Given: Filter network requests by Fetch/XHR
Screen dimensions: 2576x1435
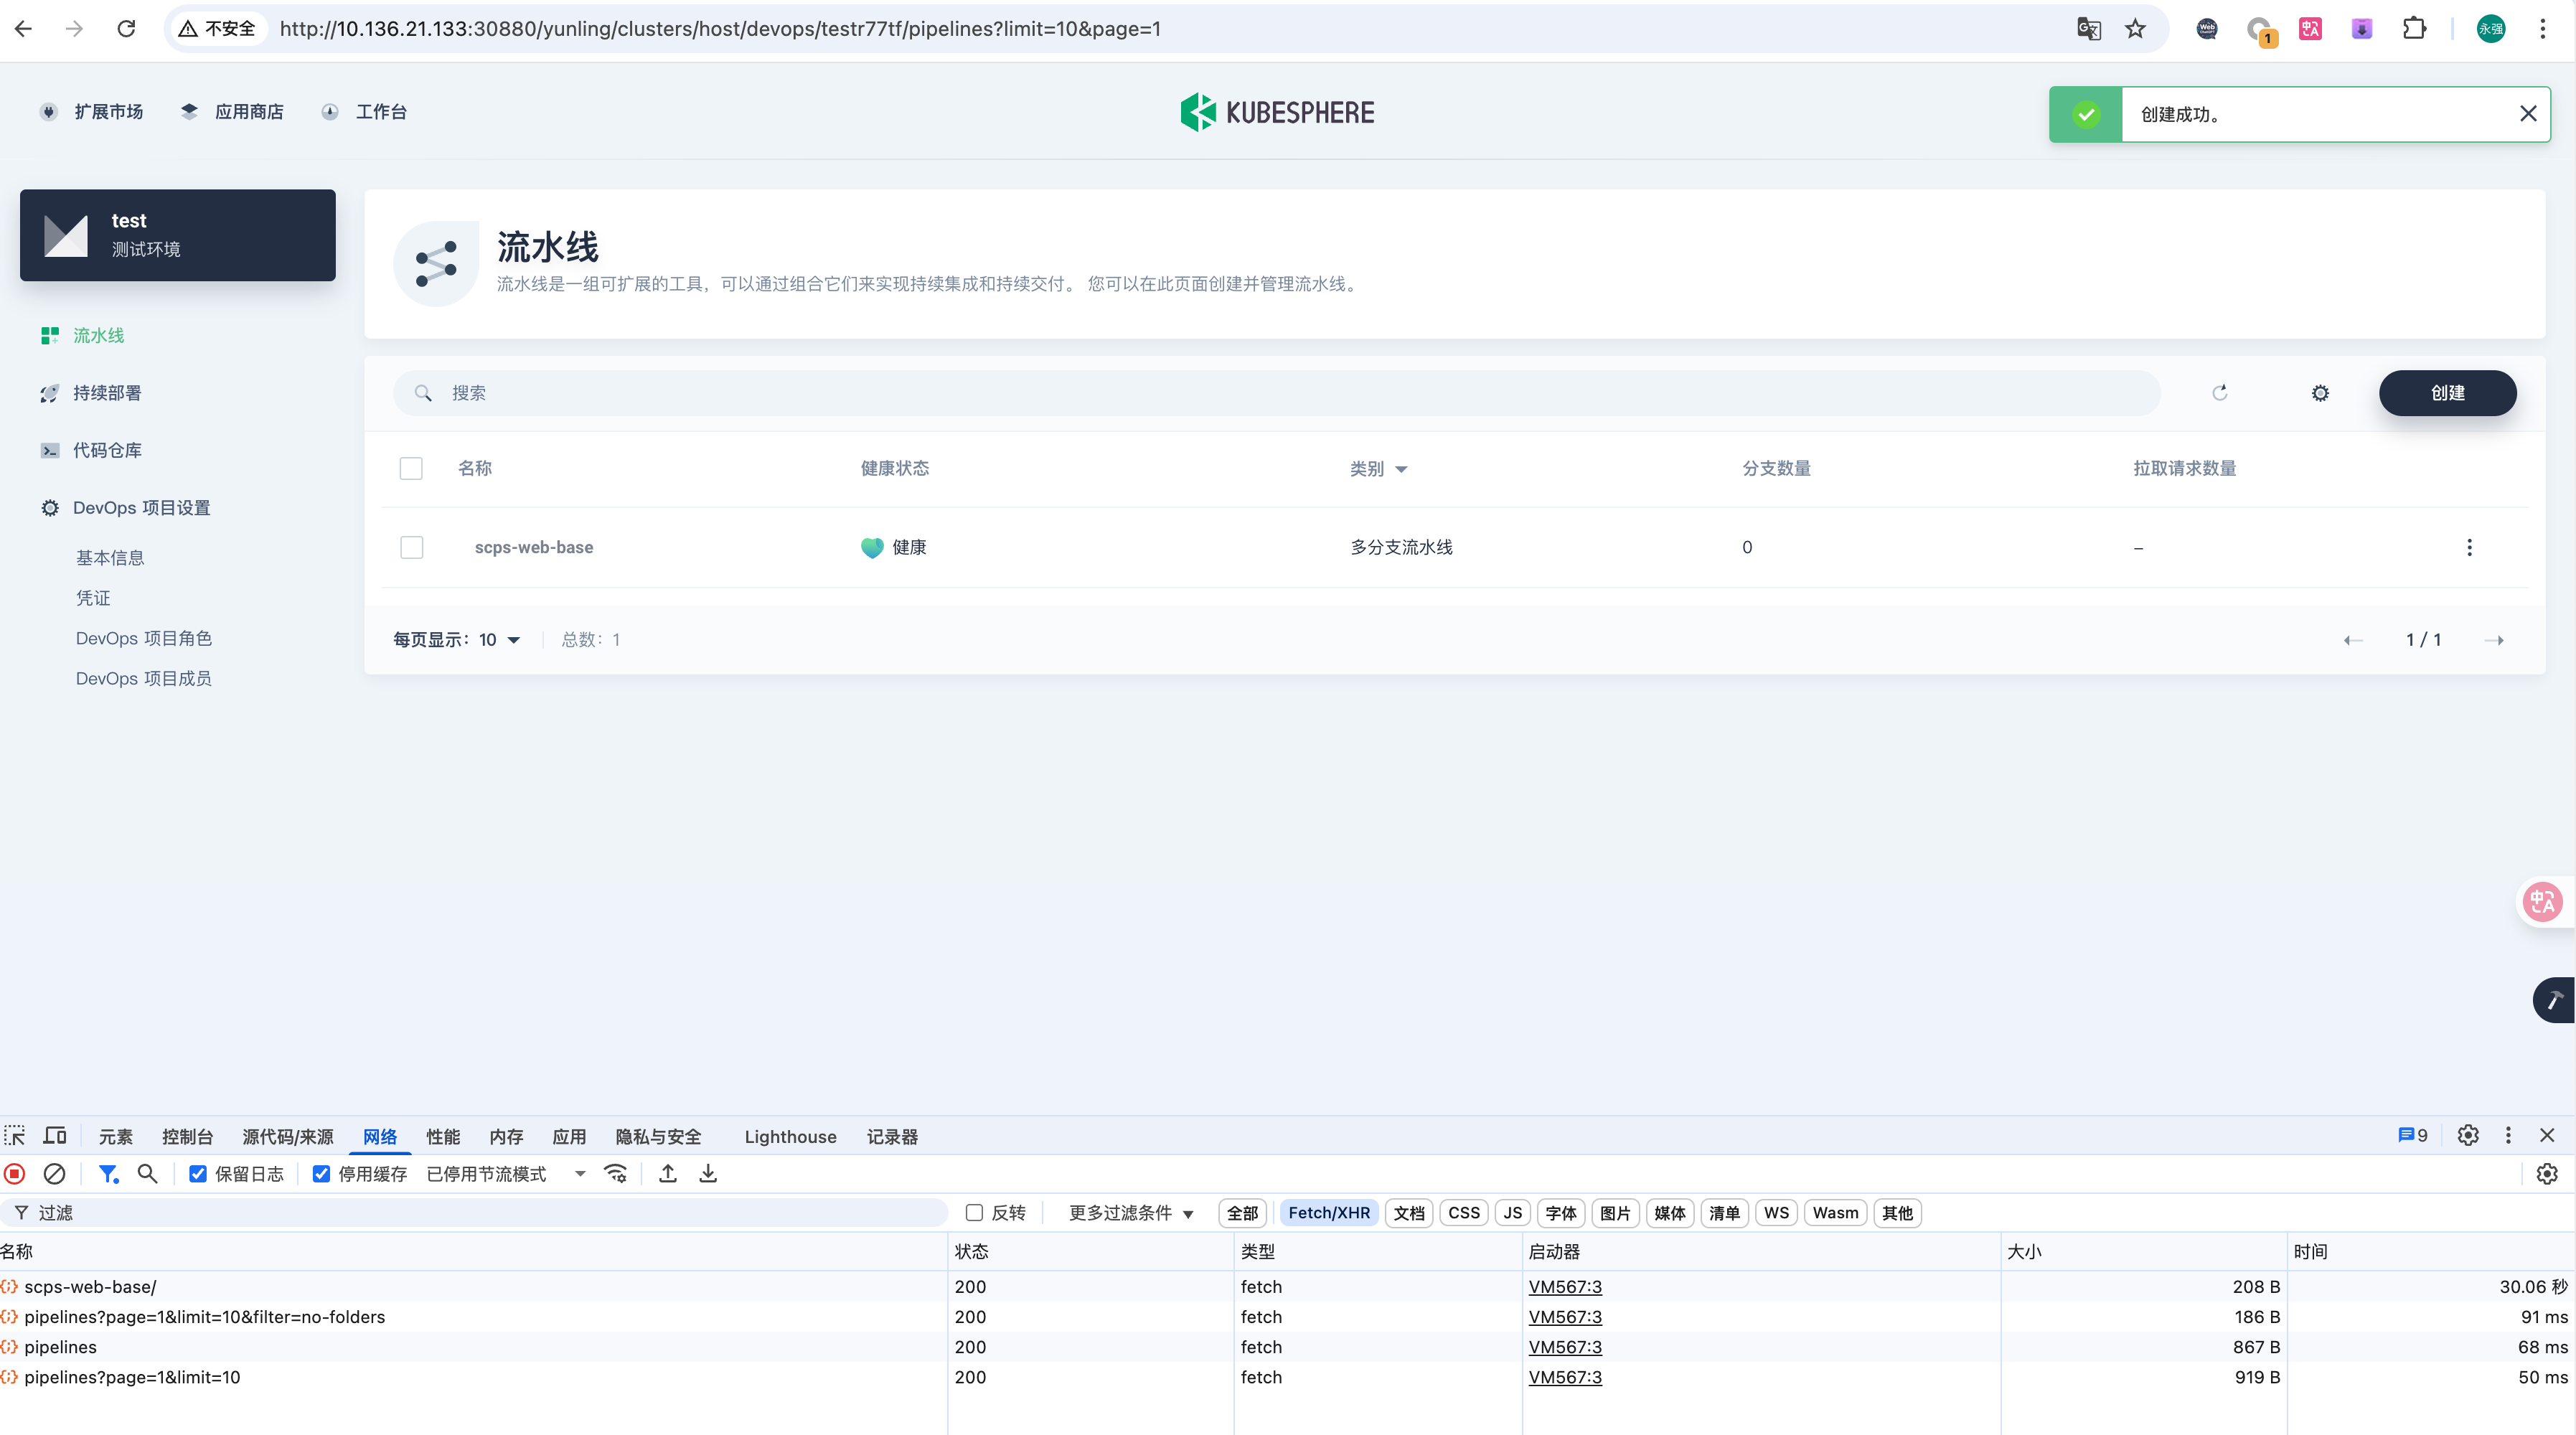Looking at the screenshot, I should 1329,1213.
